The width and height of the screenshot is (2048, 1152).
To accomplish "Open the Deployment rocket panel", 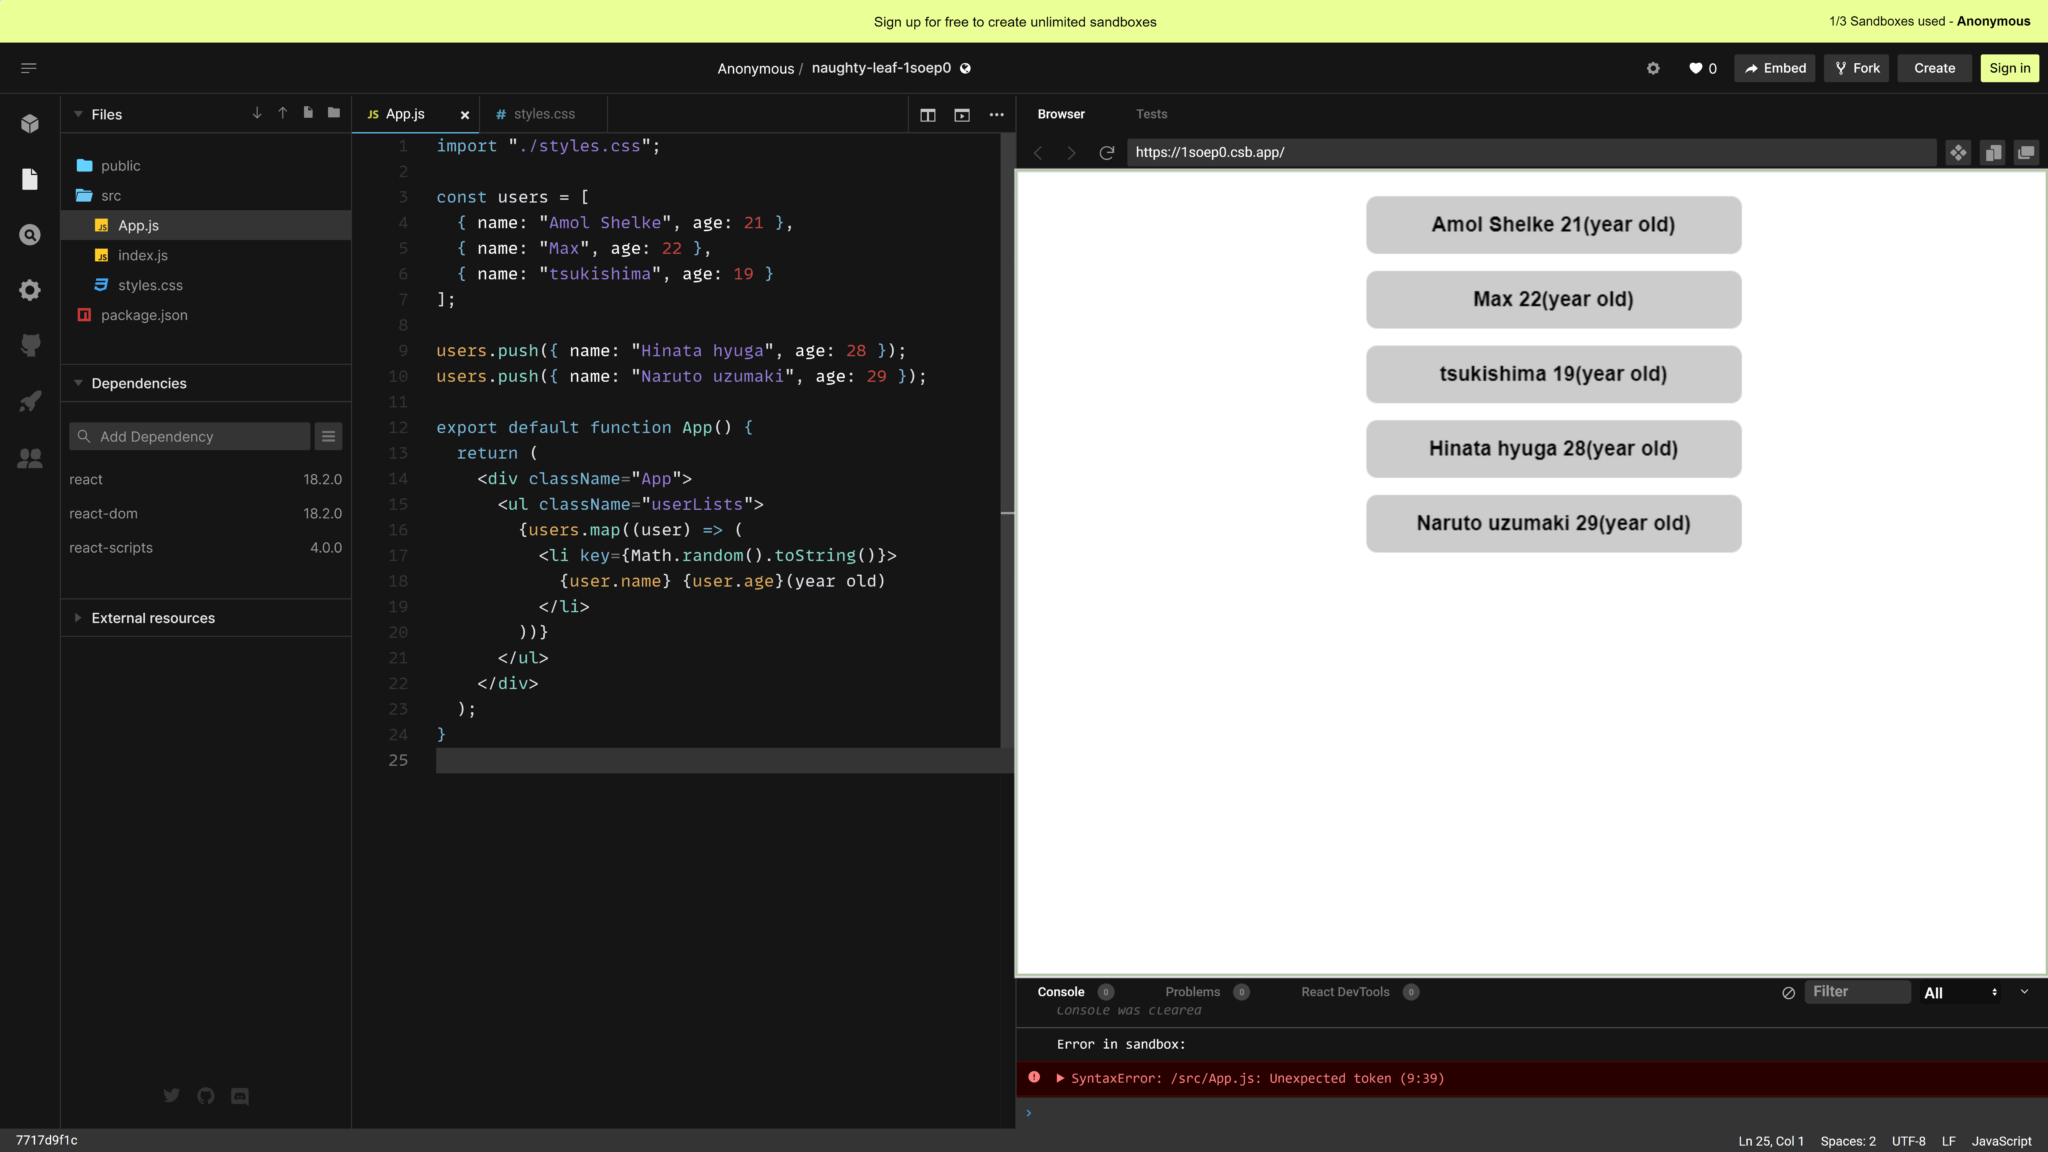I will 30,401.
